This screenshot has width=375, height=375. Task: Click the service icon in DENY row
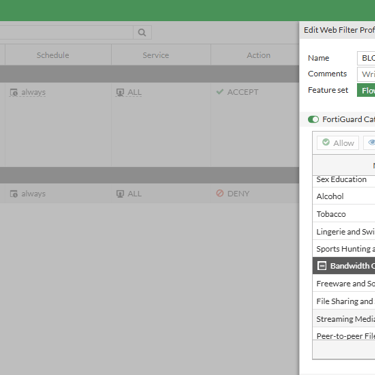(x=120, y=194)
